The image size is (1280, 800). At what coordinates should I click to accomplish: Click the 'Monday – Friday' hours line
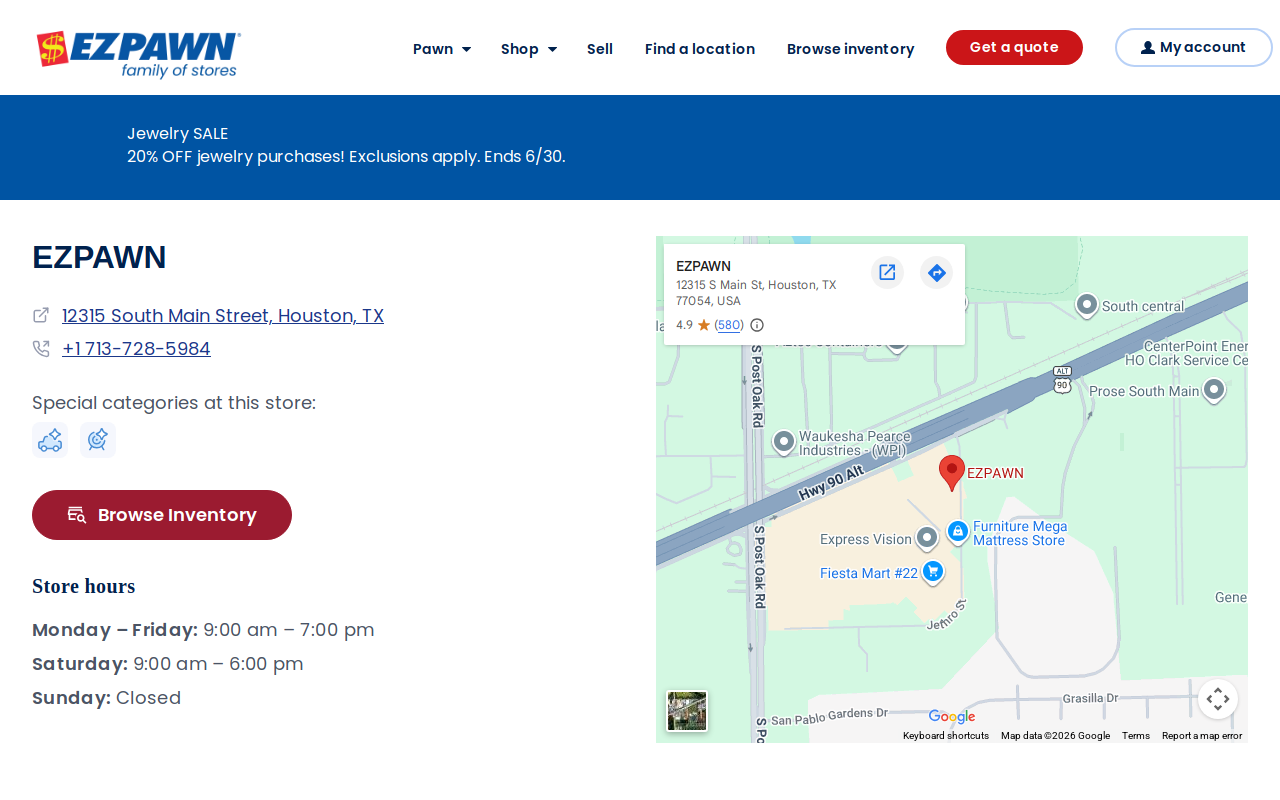pos(203,630)
